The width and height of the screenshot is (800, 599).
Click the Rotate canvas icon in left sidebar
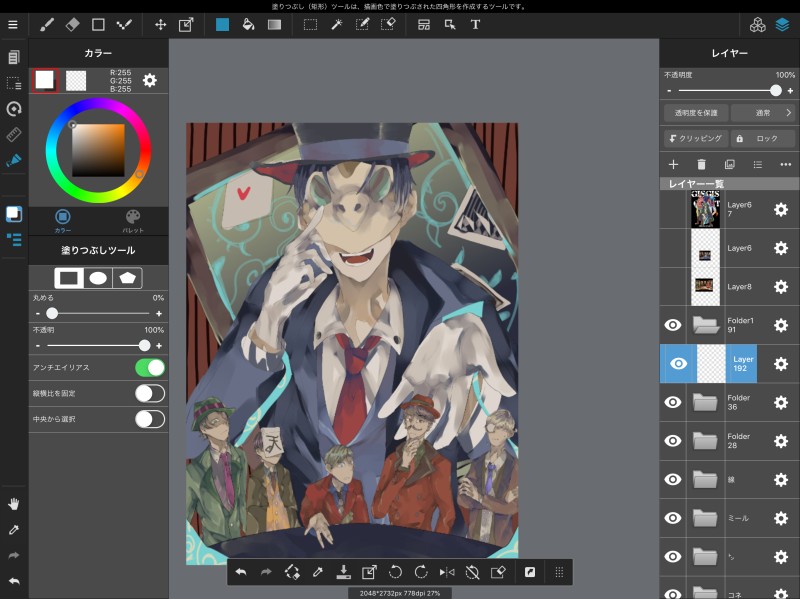click(14, 108)
